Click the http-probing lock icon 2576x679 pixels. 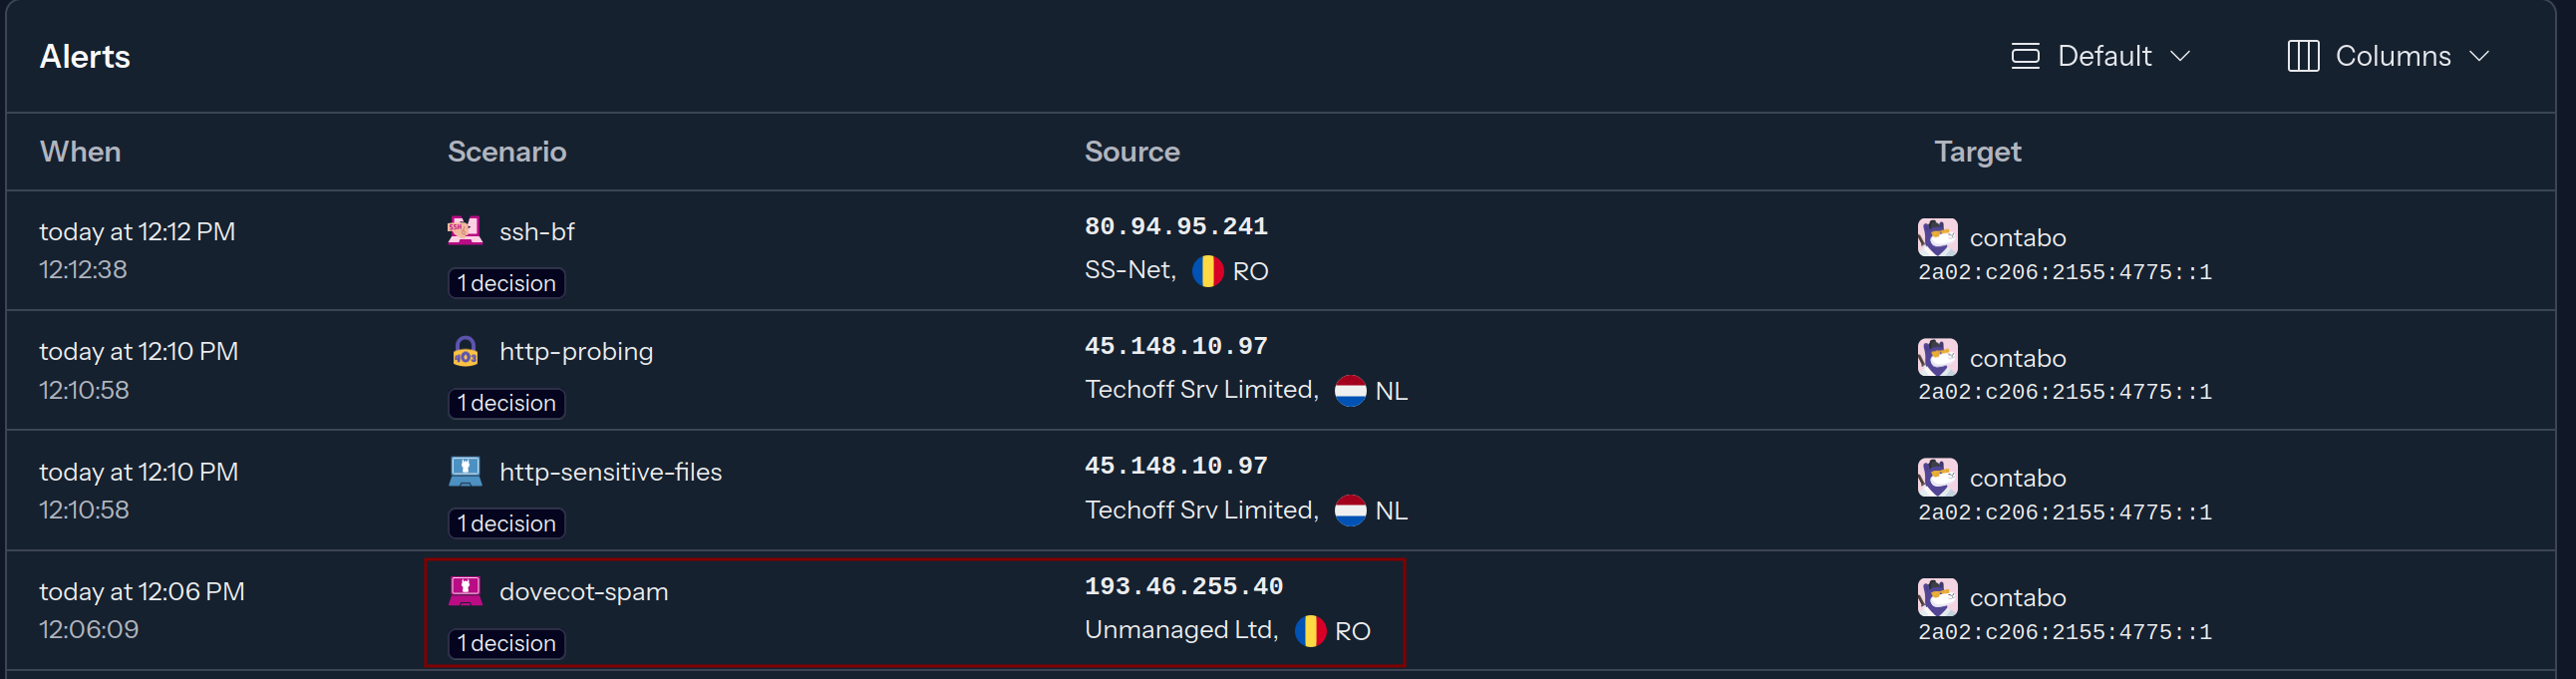click(x=465, y=351)
